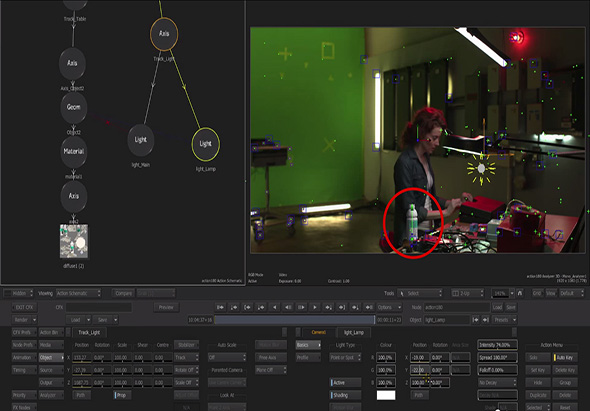
Task: Toggle the Shading button
Action: pyautogui.click(x=345, y=395)
